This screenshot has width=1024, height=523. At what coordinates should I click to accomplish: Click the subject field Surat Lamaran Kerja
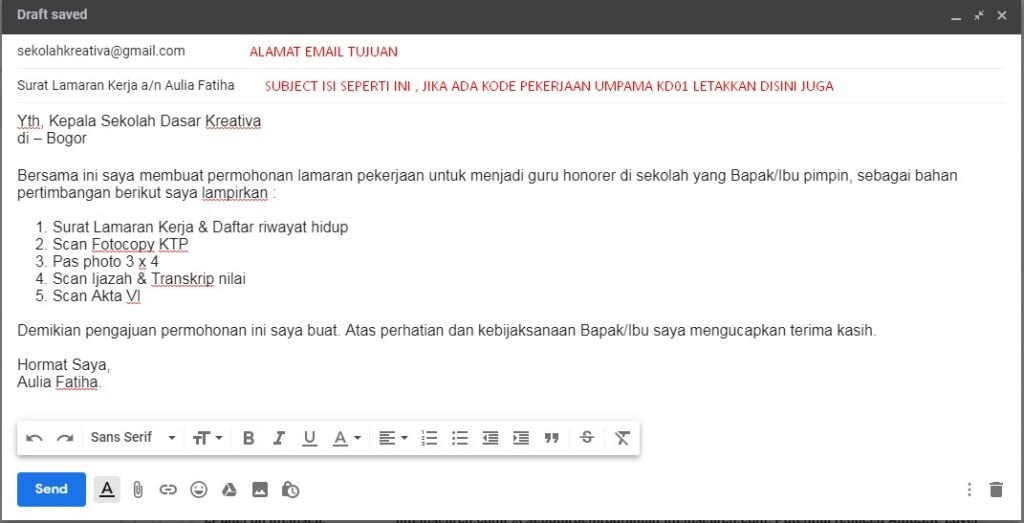125,86
